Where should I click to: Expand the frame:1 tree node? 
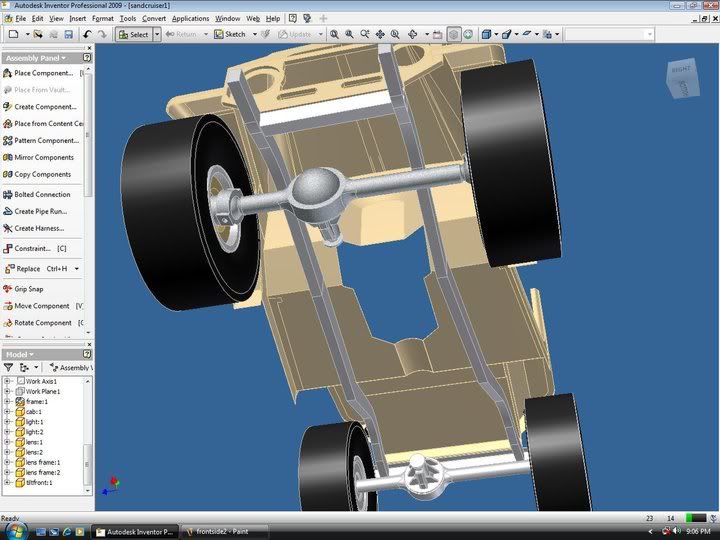pyautogui.click(x=7, y=401)
